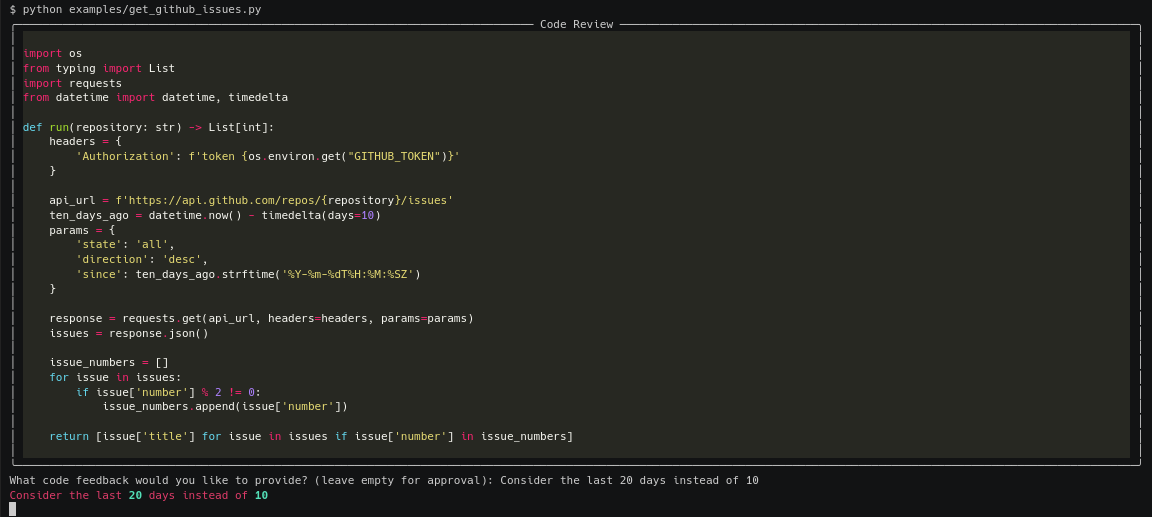Click the 'Authorization' header line
Image resolution: width=1152 pixels, height=517 pixels.
pyautogui.click(x=267, y=156)
